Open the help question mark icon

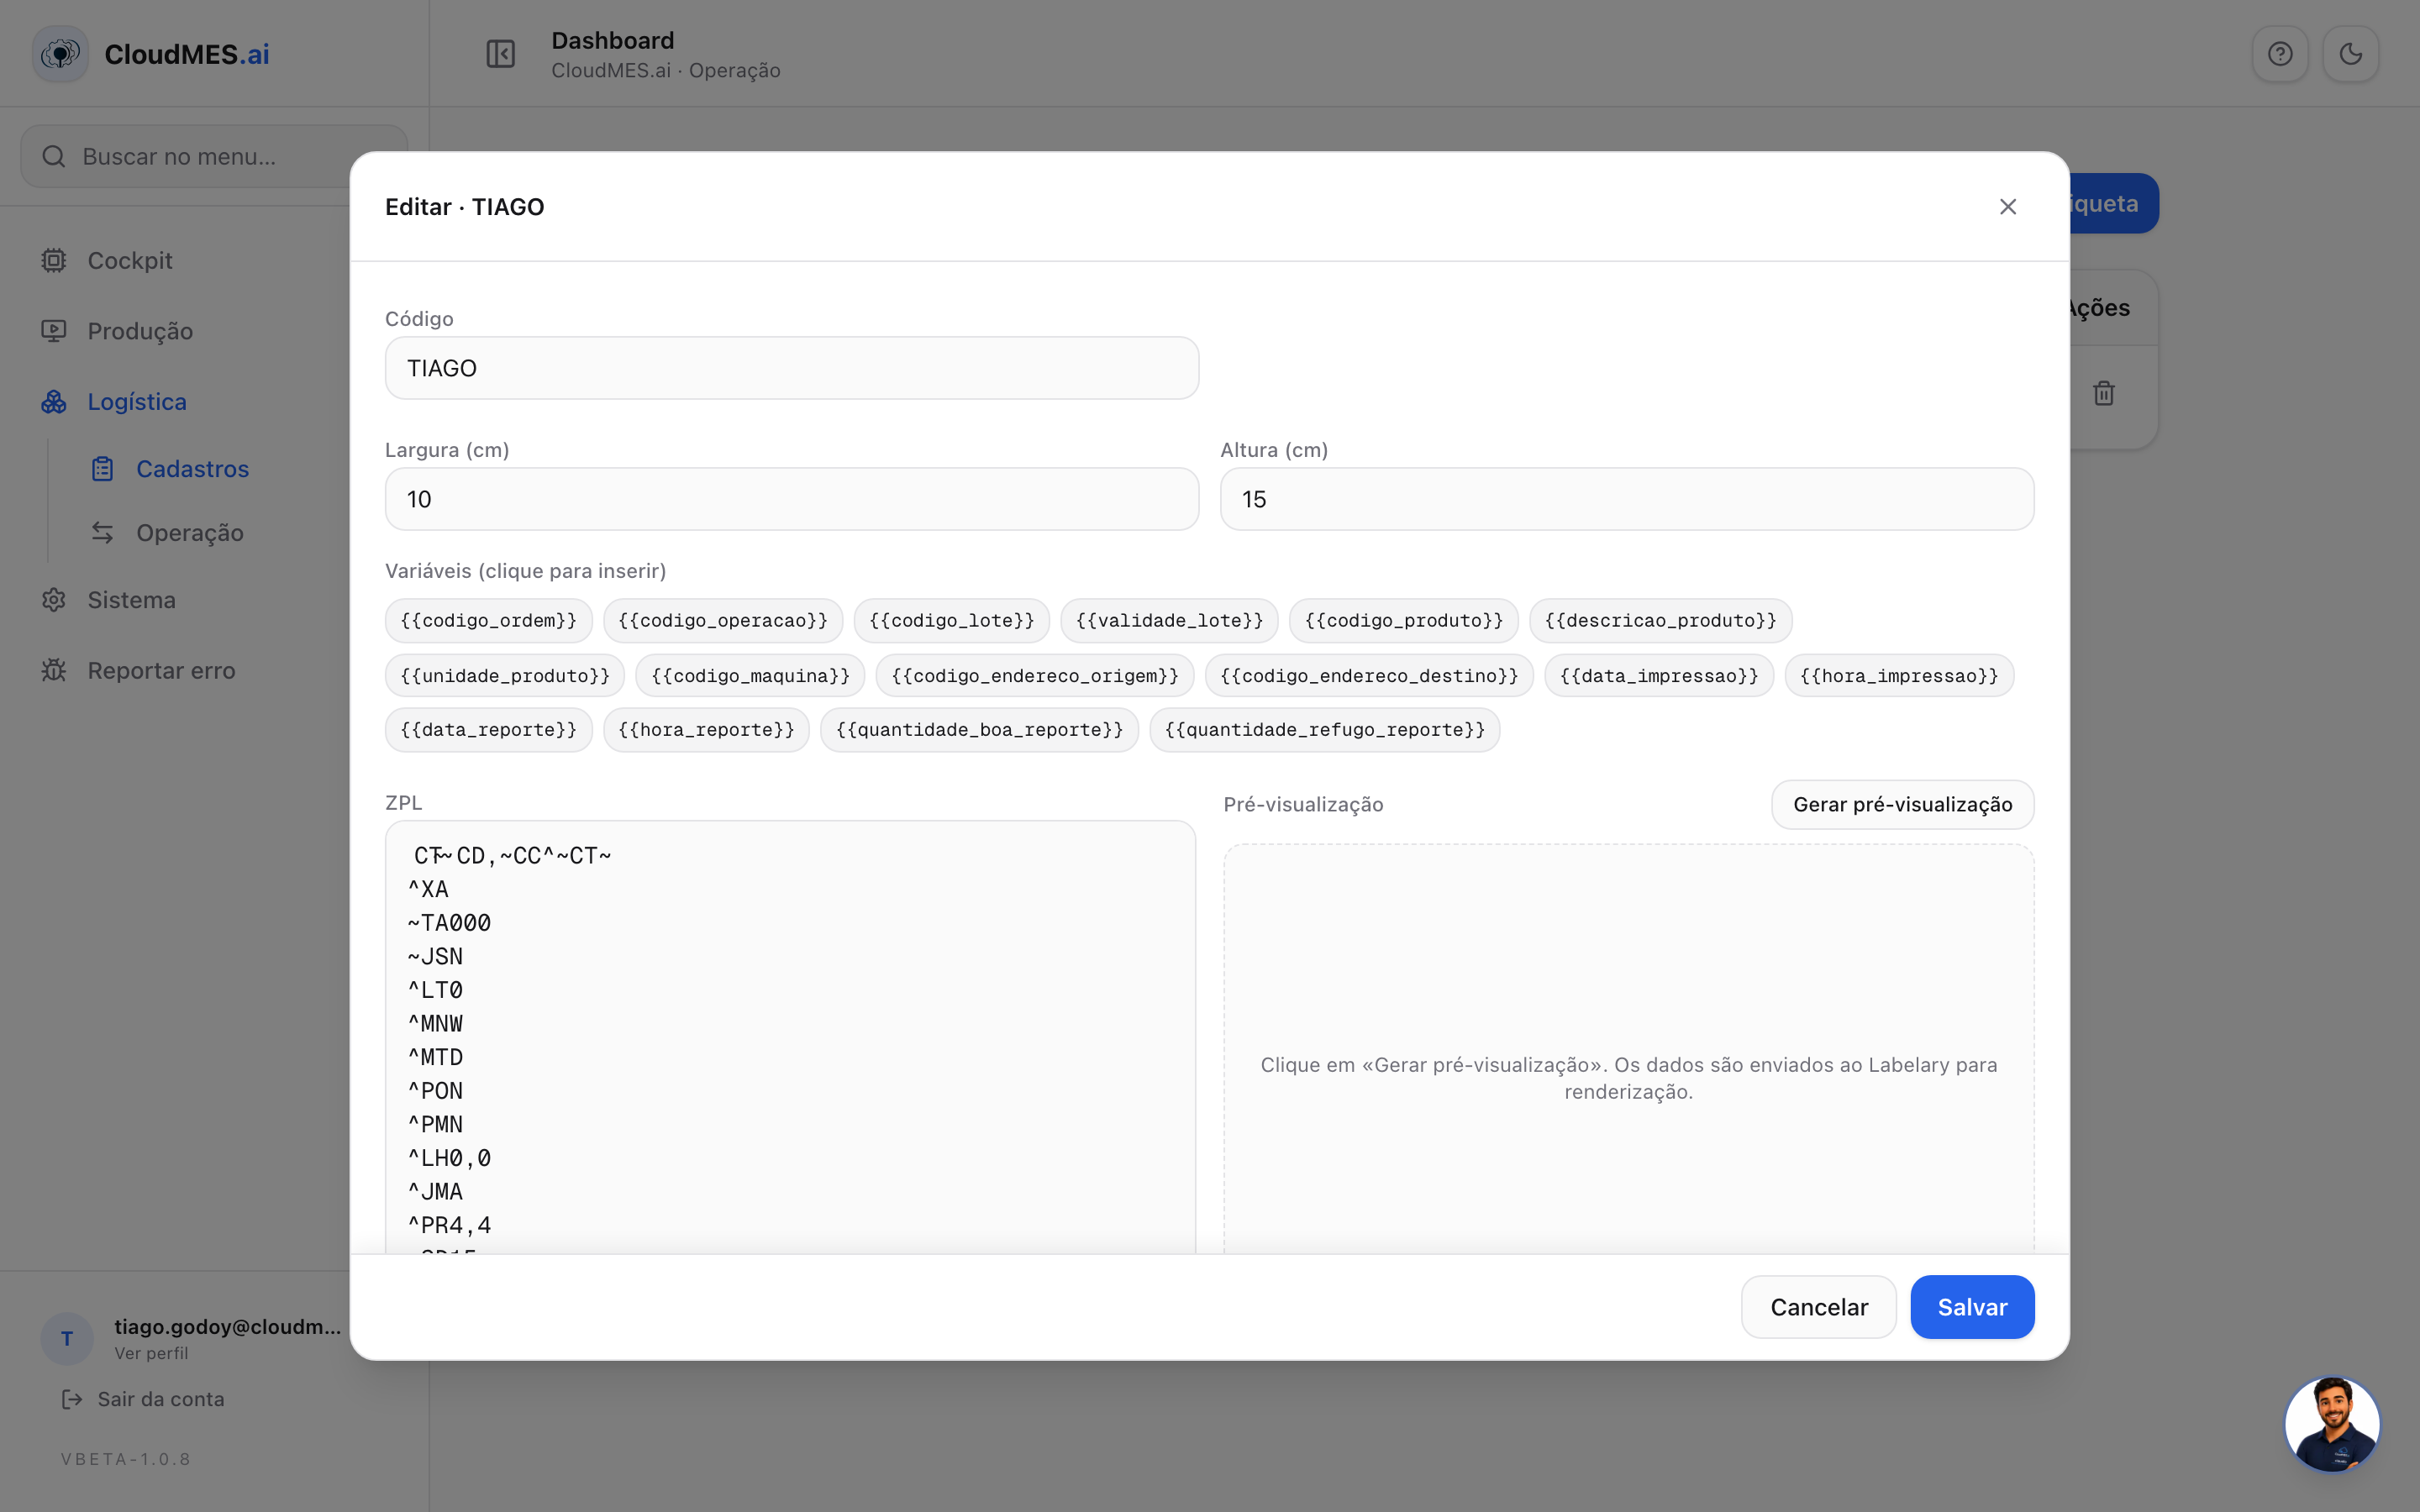click(2280, 54)
